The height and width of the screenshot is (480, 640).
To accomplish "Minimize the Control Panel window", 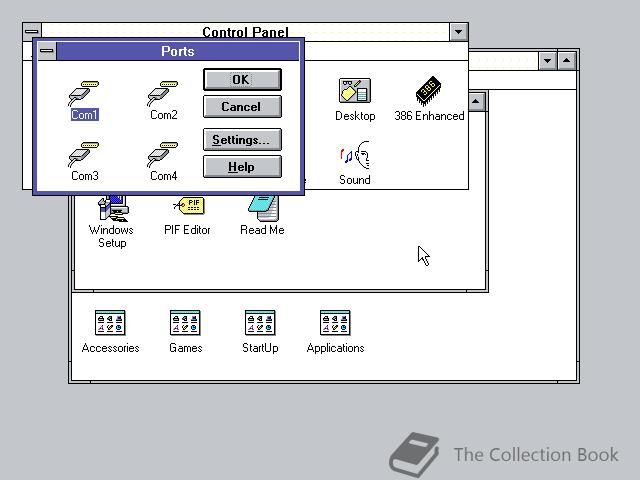I will tap(458, 32).
